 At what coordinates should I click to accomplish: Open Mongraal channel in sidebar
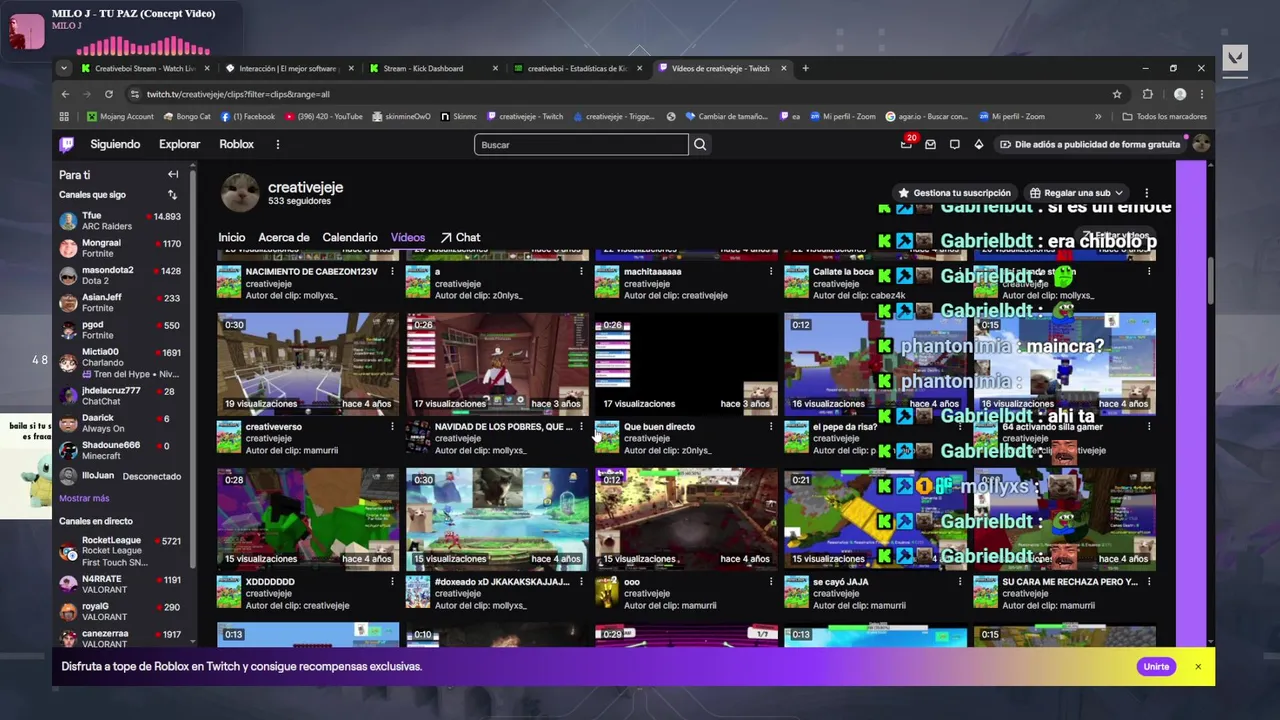[120, 248]
